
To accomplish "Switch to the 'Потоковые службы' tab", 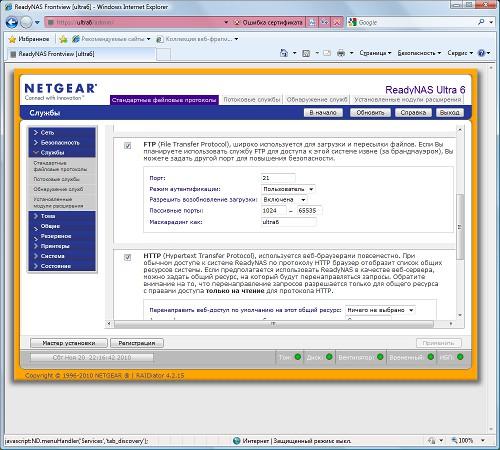I will [251, 99].
